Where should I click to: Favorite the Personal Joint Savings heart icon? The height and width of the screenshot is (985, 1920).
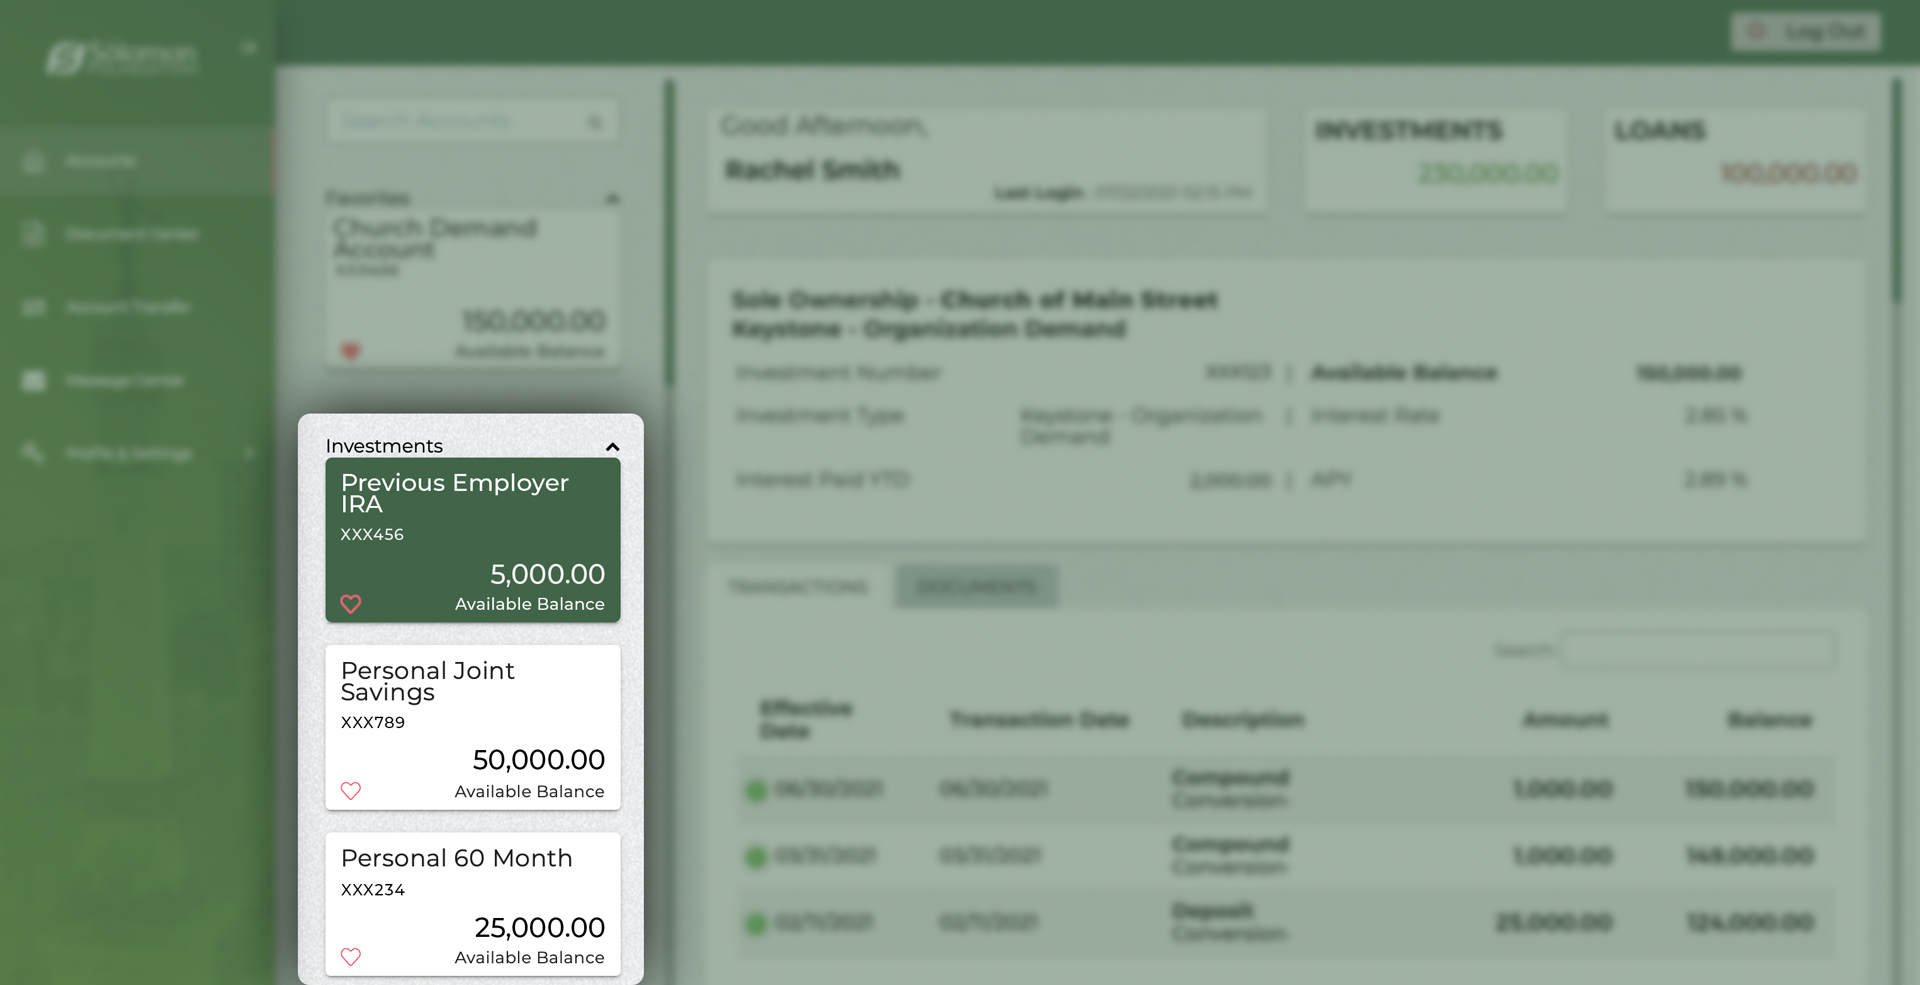[x=351, y=791]
